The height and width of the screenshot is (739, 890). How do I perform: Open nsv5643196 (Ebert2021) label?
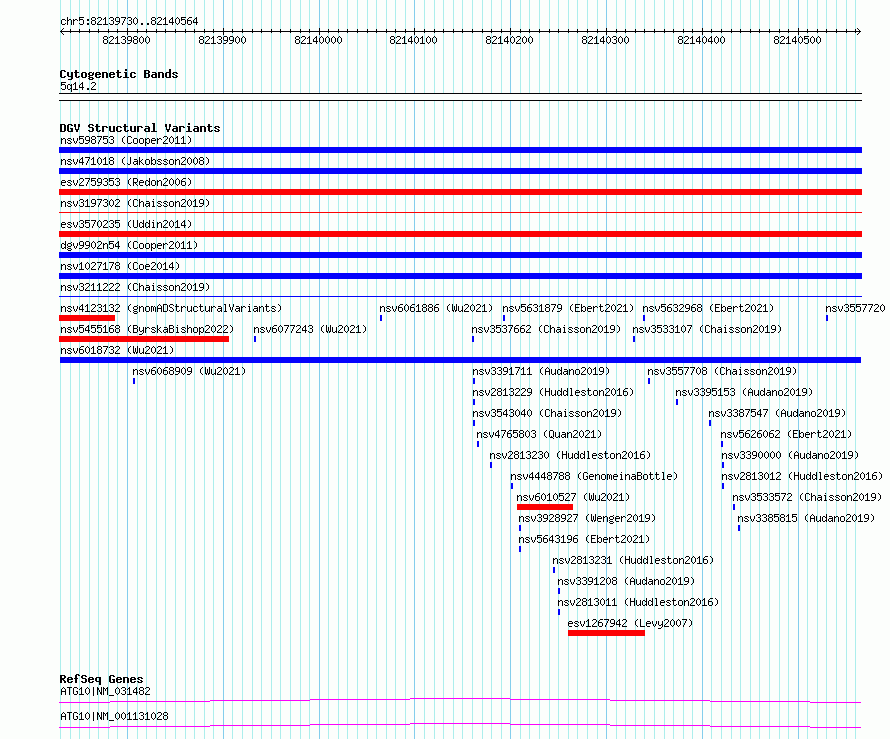click(x=584, y=539)
